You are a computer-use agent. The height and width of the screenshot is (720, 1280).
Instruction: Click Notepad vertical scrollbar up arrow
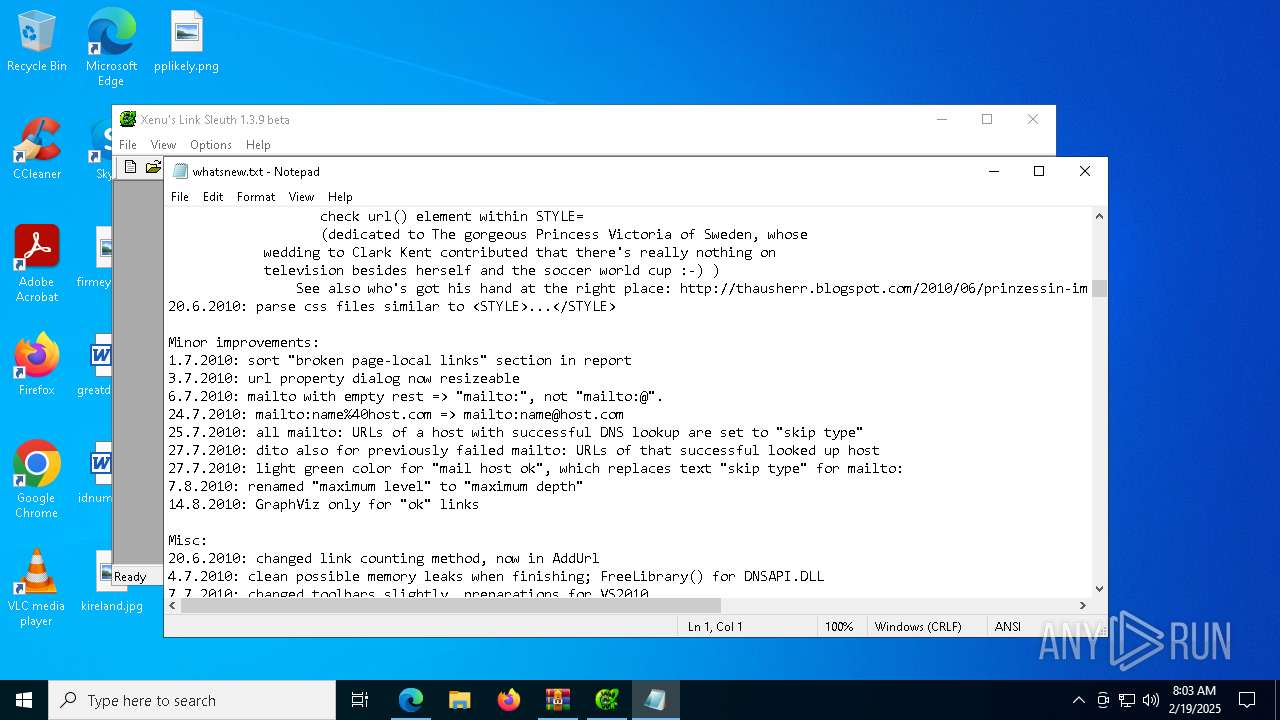tap(1099, 216)
